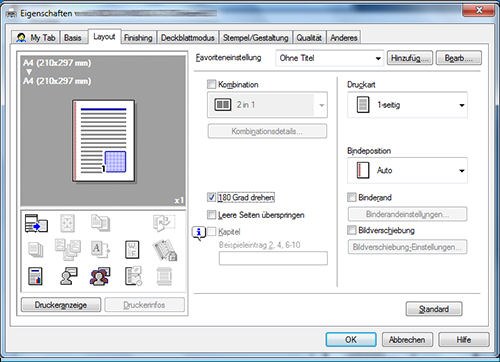Switch to the Basis tab
The height and width of the screenshot is (362, 500).
tap(73, 38)
